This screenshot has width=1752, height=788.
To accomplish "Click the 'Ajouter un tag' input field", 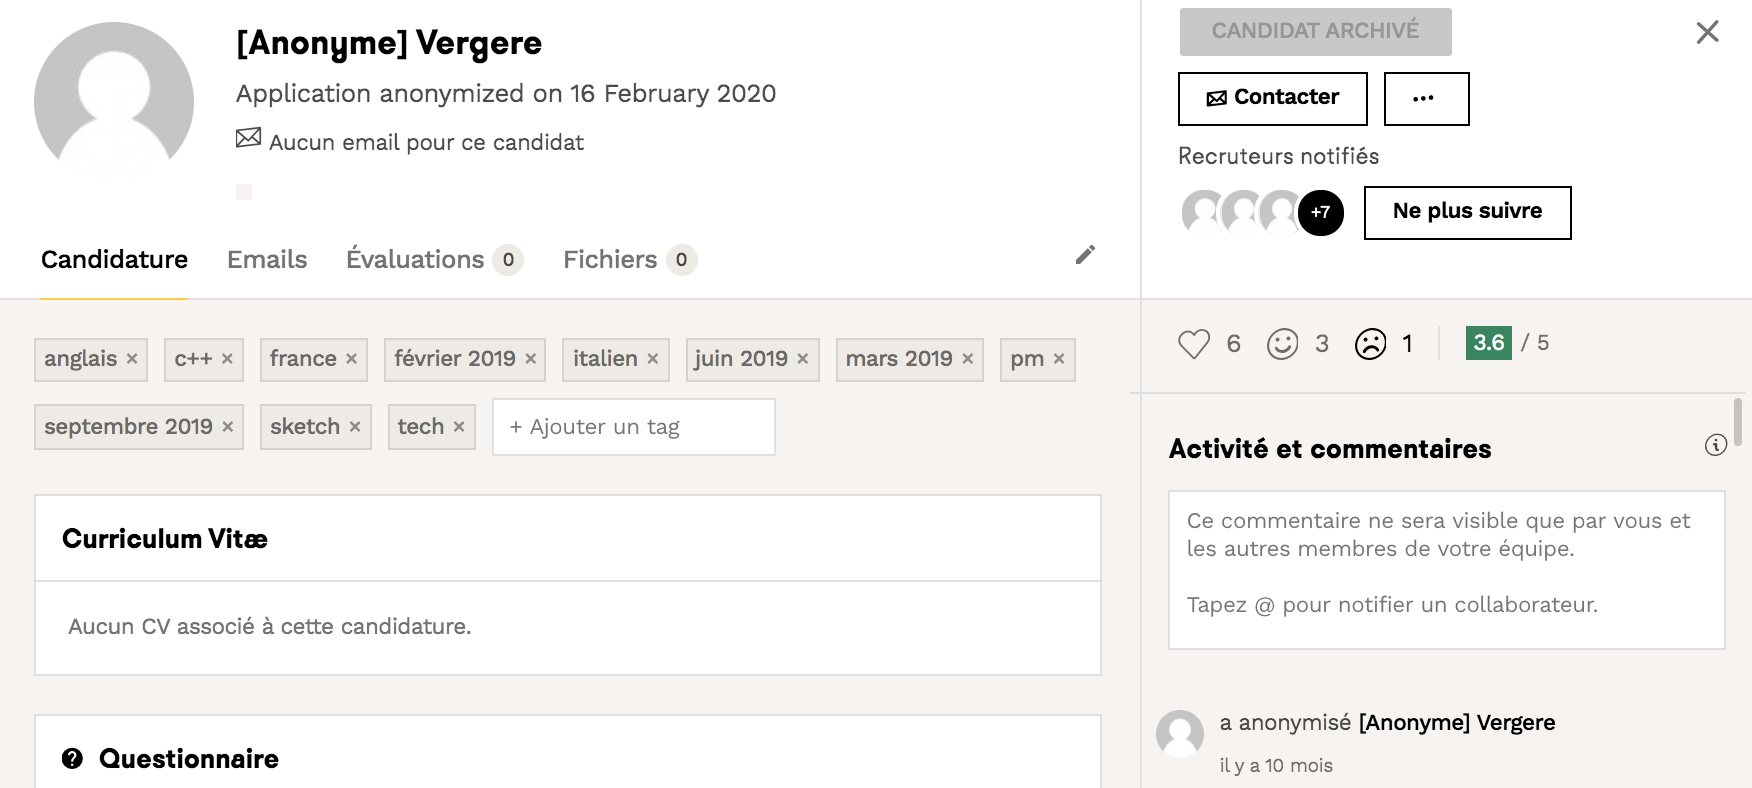I will tap(634, 427).
